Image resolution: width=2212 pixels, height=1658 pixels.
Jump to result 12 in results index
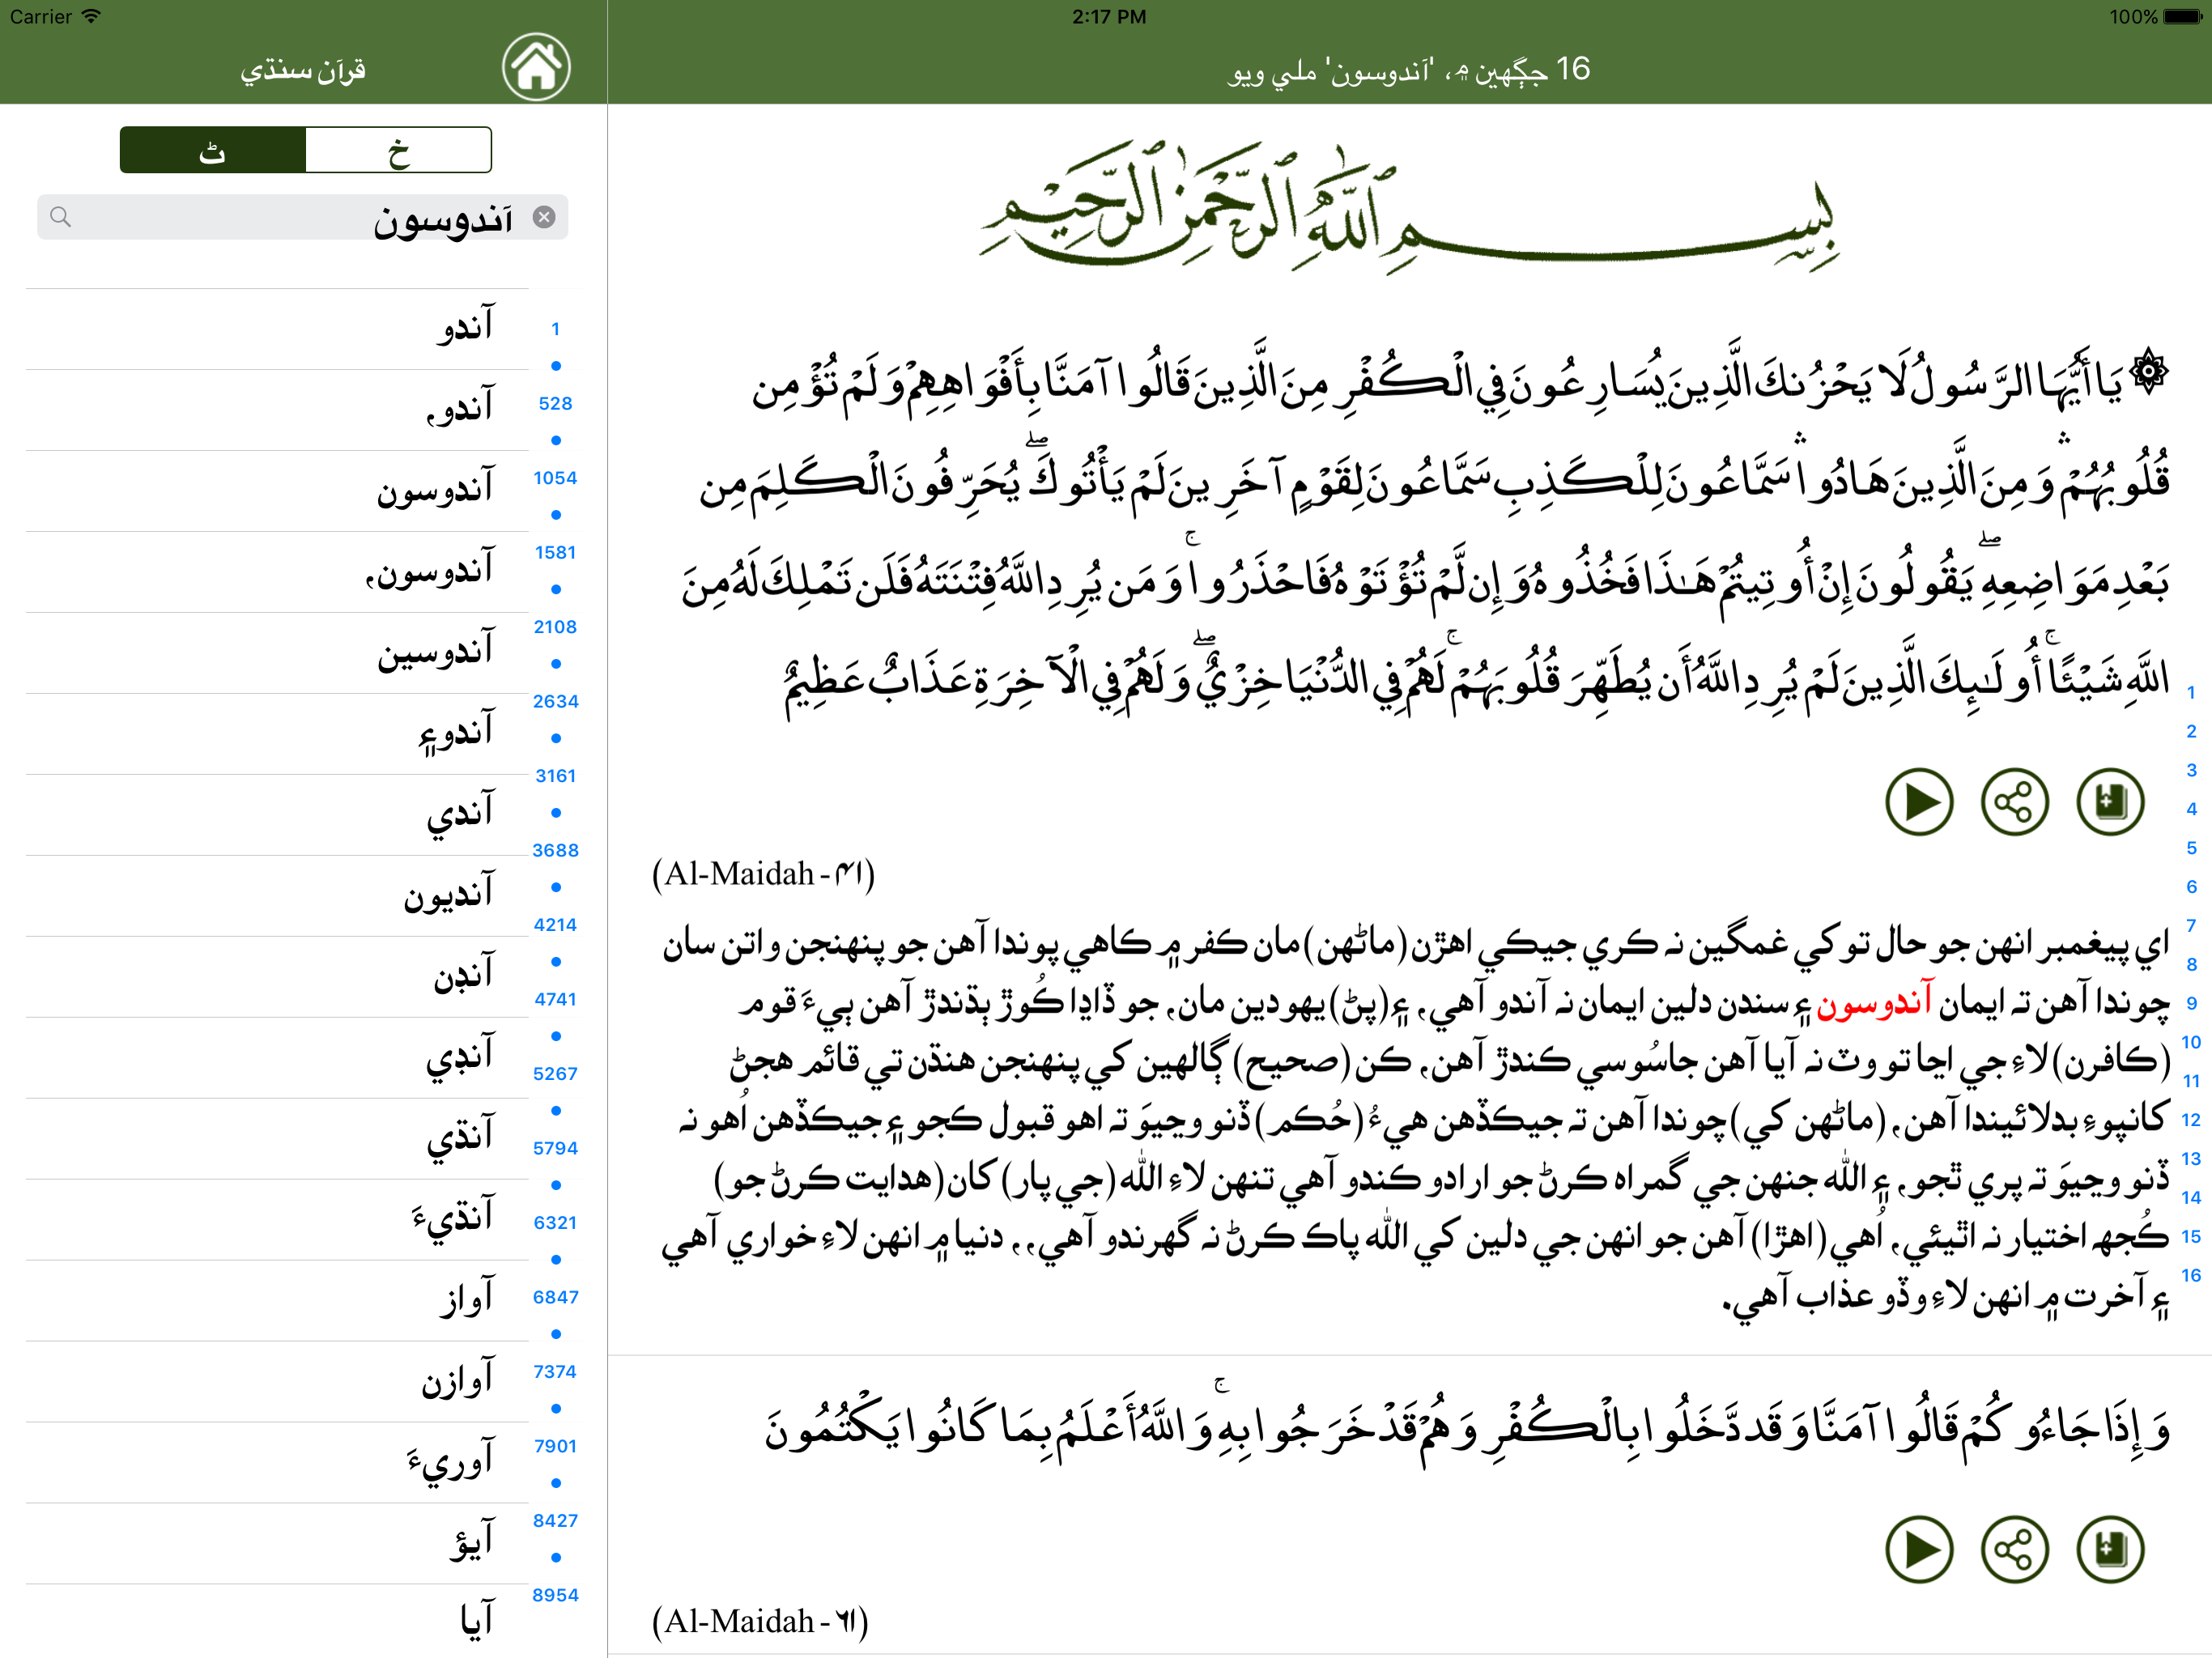[x=2190, y=1120]
